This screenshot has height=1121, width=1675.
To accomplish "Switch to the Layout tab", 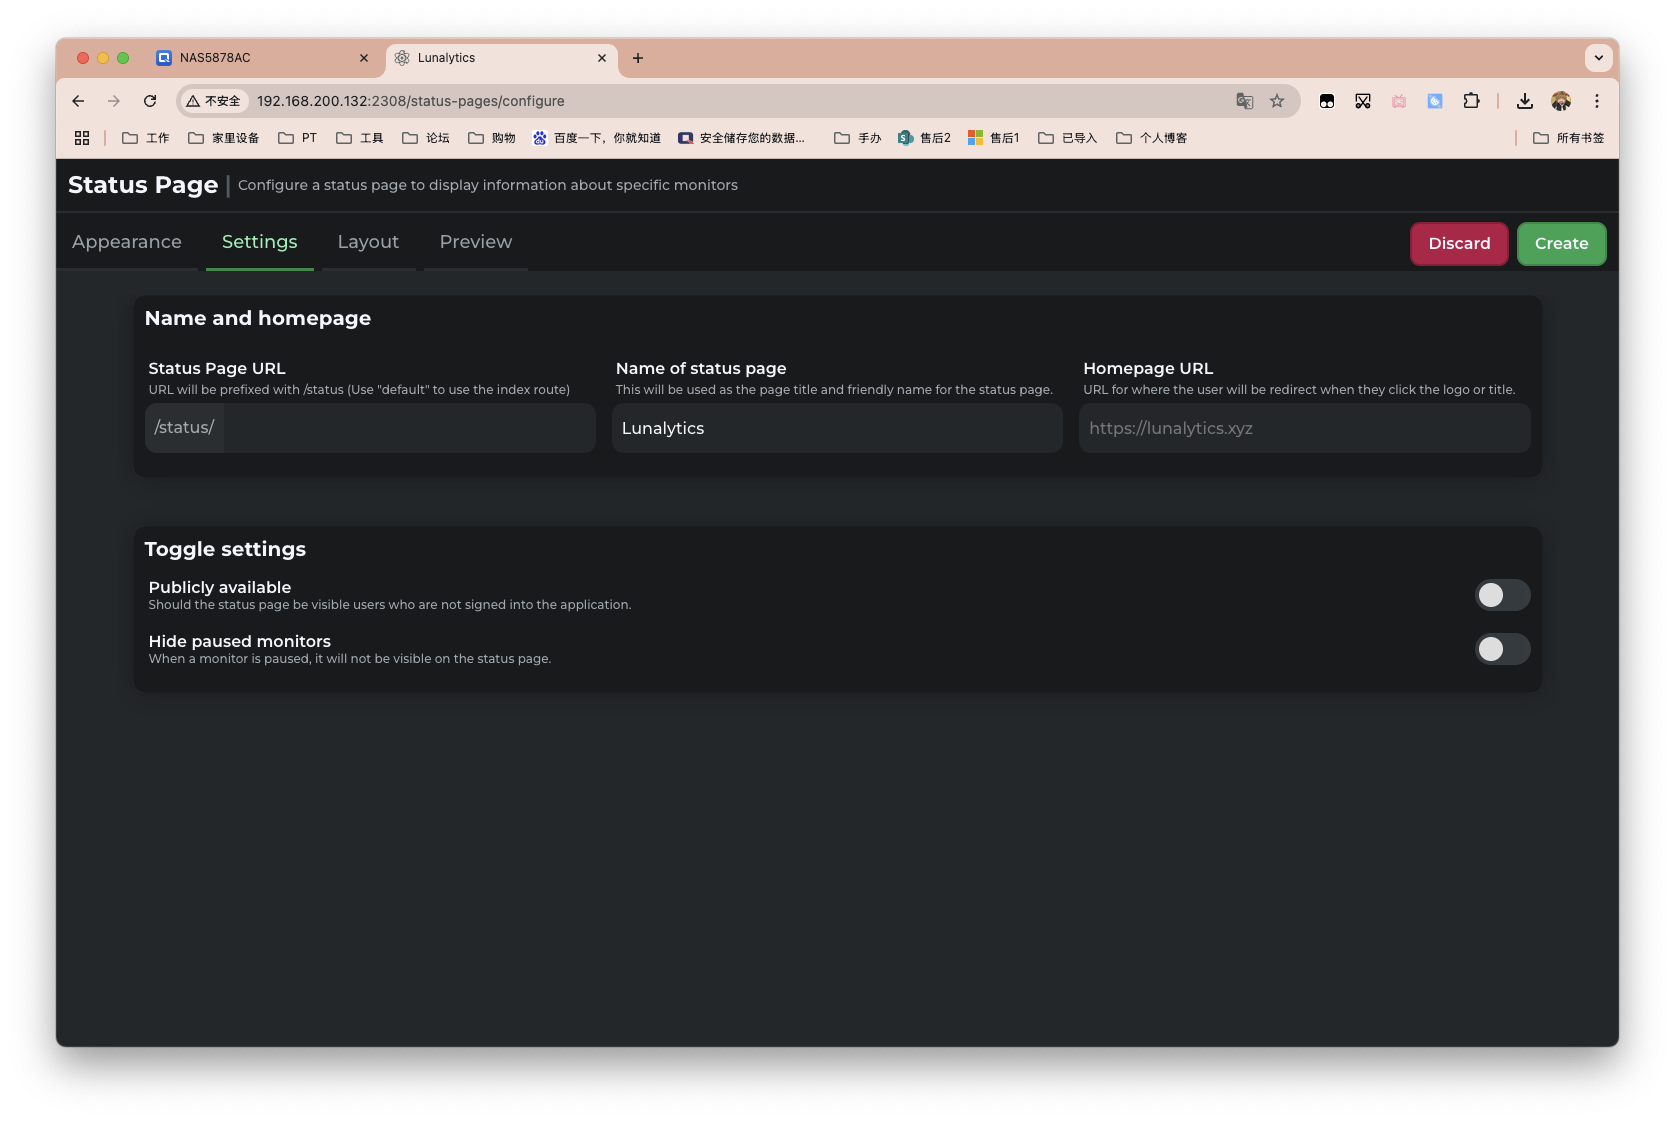I will tap(368, 242).
